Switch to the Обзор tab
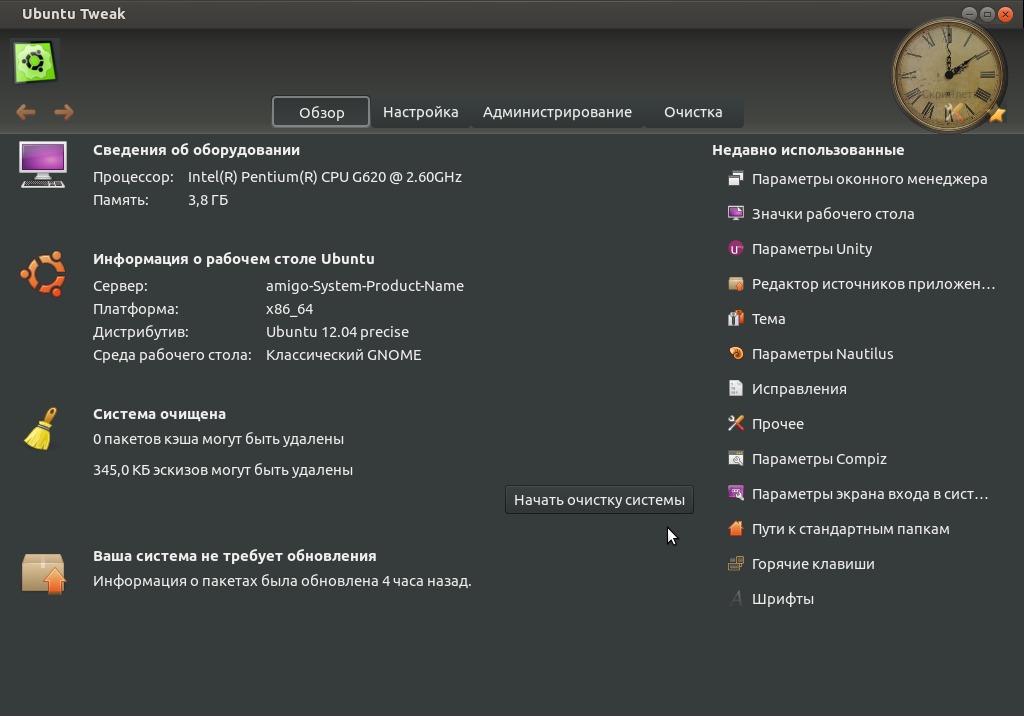This screenshot has height=716, width=1024. click(x=321, y=112)
